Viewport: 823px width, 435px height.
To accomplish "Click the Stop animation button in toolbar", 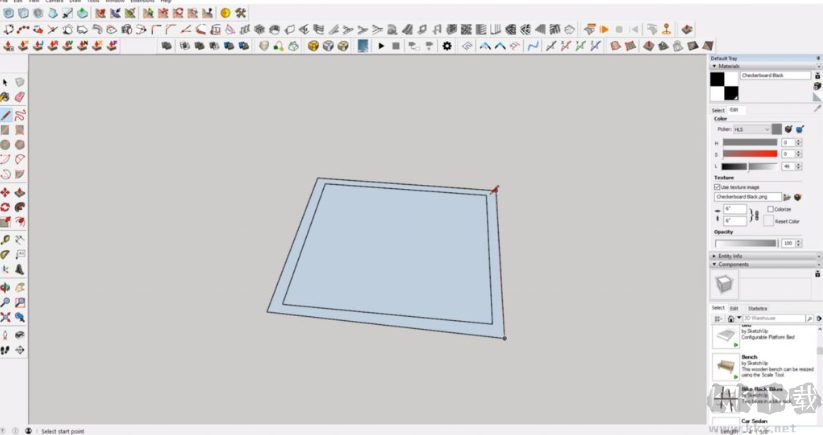I will point(396,46).
